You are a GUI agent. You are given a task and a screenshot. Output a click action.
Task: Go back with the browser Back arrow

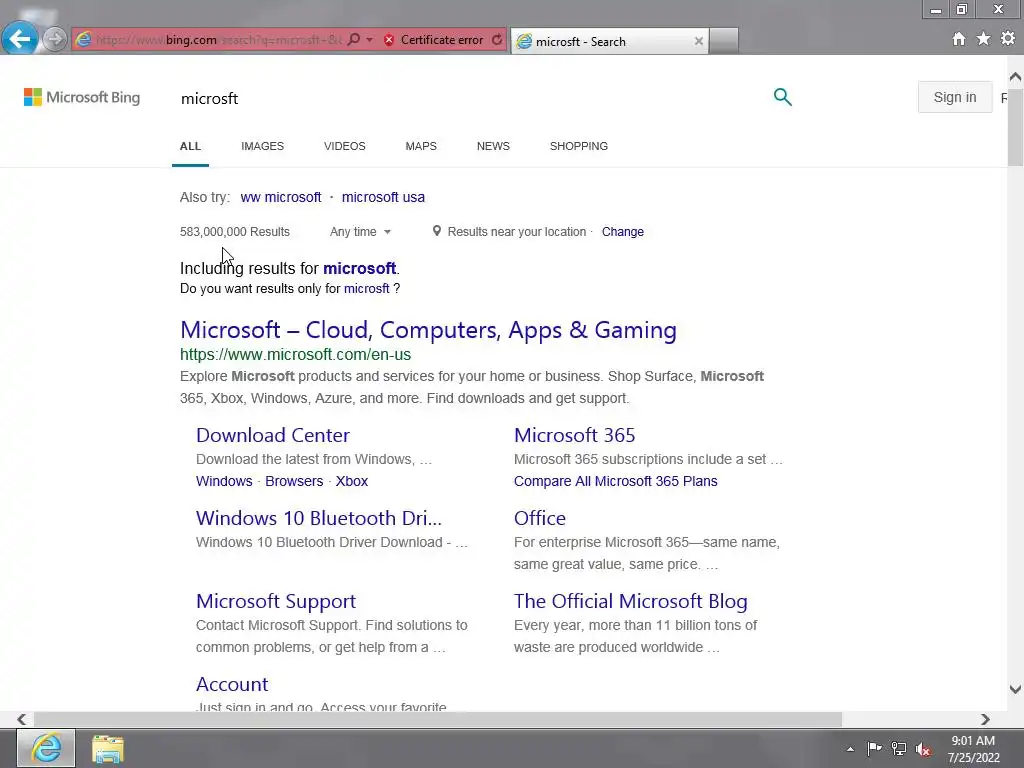click(x=20, y=39)
